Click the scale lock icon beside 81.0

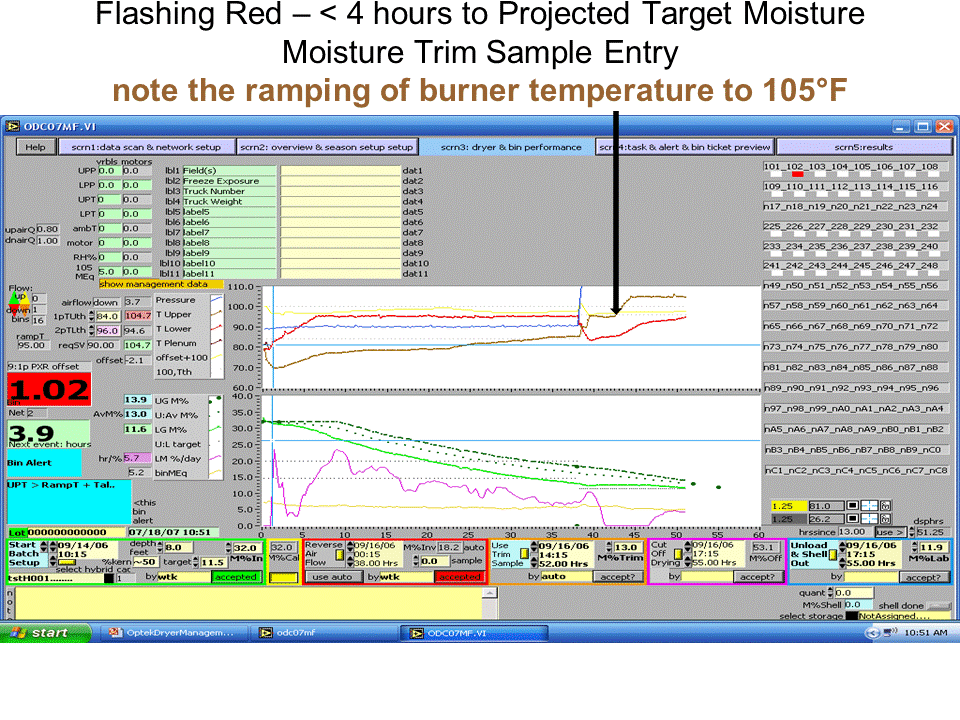click(852, 506)
